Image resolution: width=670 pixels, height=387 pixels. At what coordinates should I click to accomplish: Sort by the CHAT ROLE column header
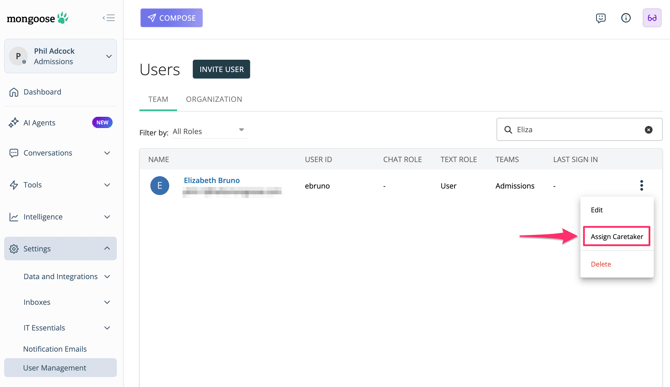(403, 159)
